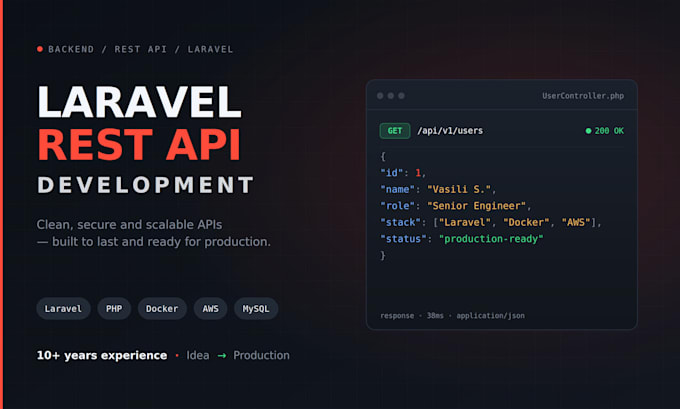The image size is (680, 409).
Task: Click the /api/v1/users endpoint path
Action: [450, 131]
